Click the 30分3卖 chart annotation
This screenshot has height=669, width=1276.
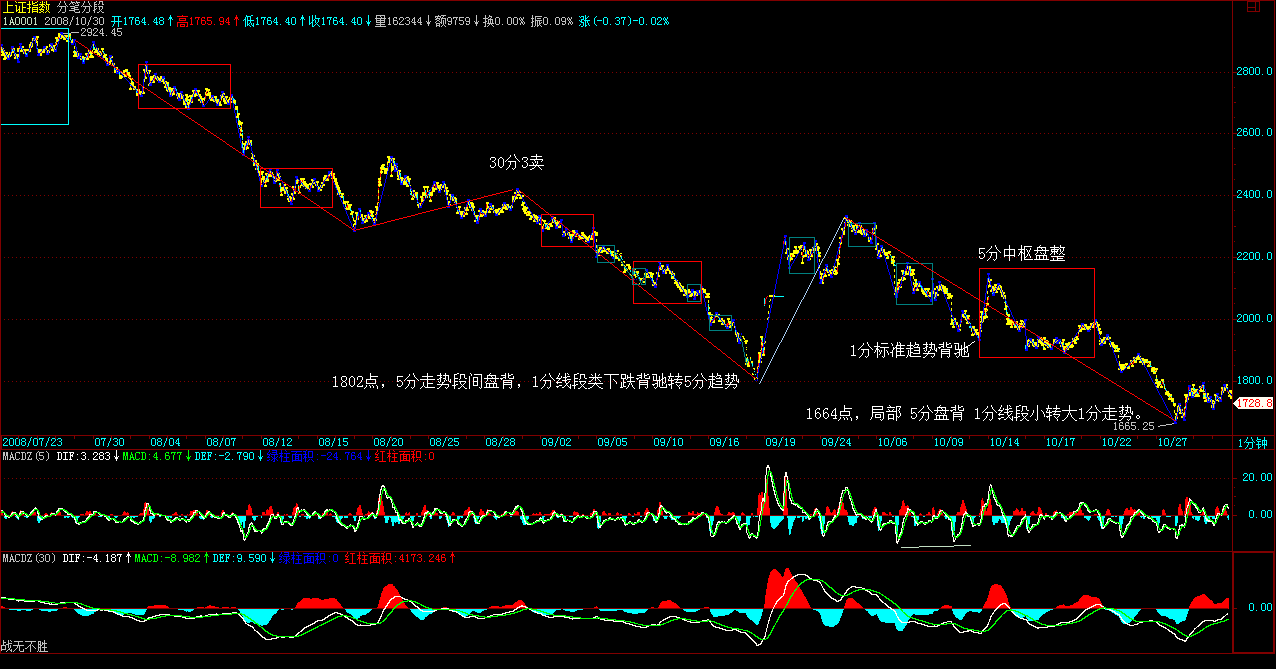[515, 162]
